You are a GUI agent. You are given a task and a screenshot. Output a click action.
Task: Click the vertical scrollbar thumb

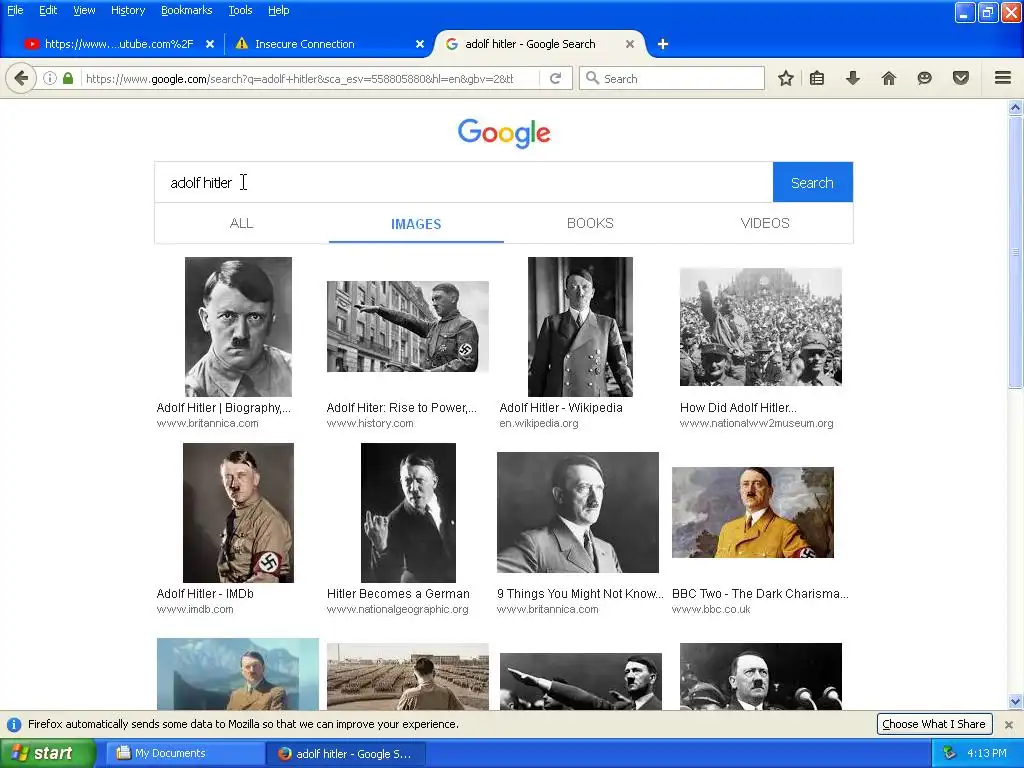click(1015, 252)
